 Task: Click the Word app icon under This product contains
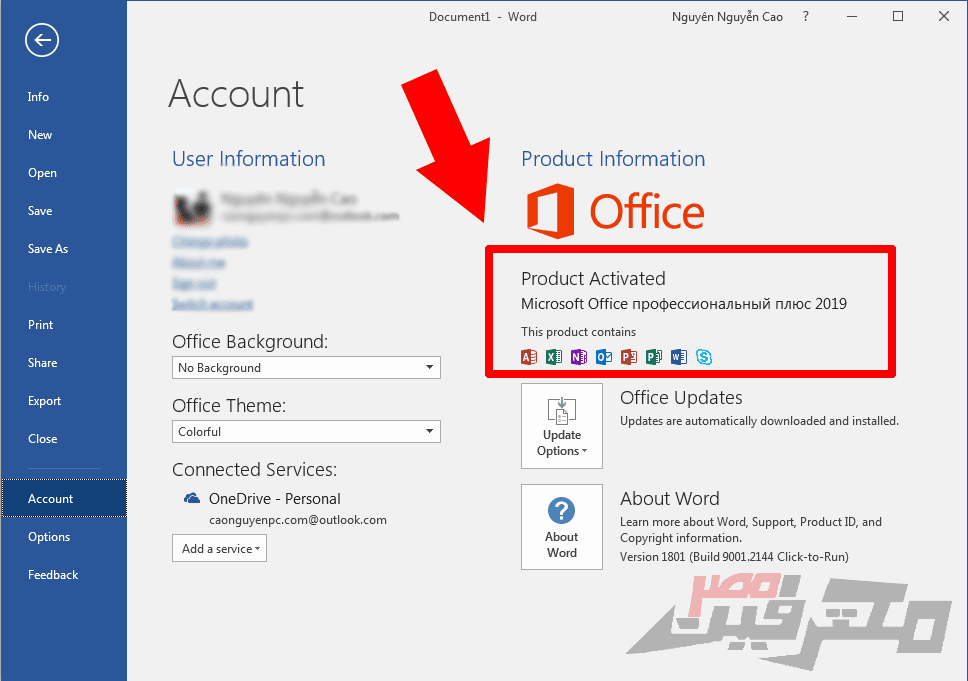click(678, 357)
